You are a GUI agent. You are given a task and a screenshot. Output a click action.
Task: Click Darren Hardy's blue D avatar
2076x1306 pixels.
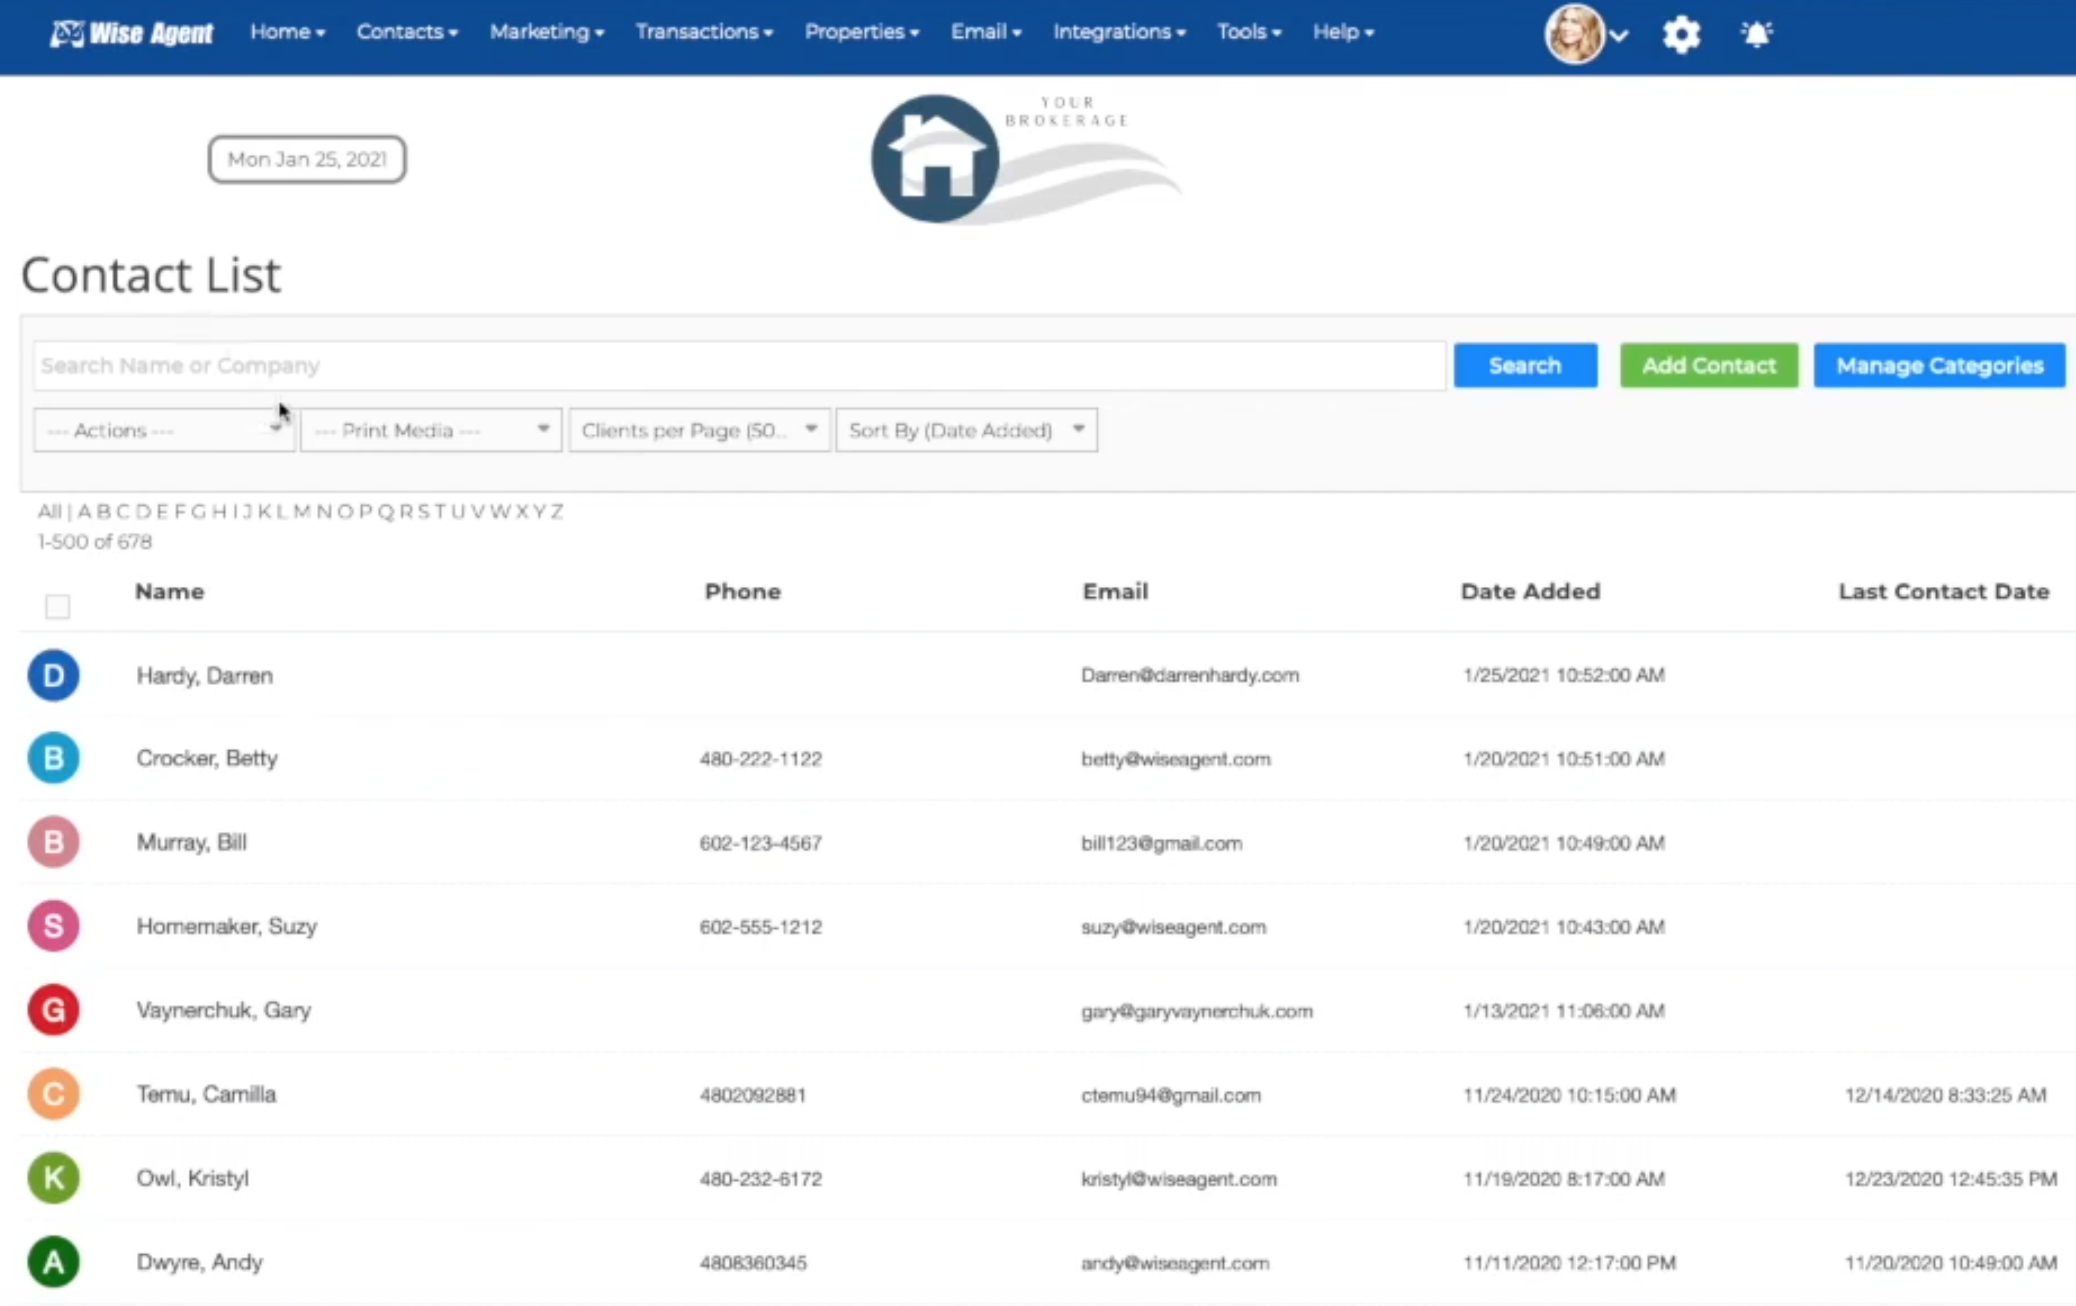click(x=53, y=675)
